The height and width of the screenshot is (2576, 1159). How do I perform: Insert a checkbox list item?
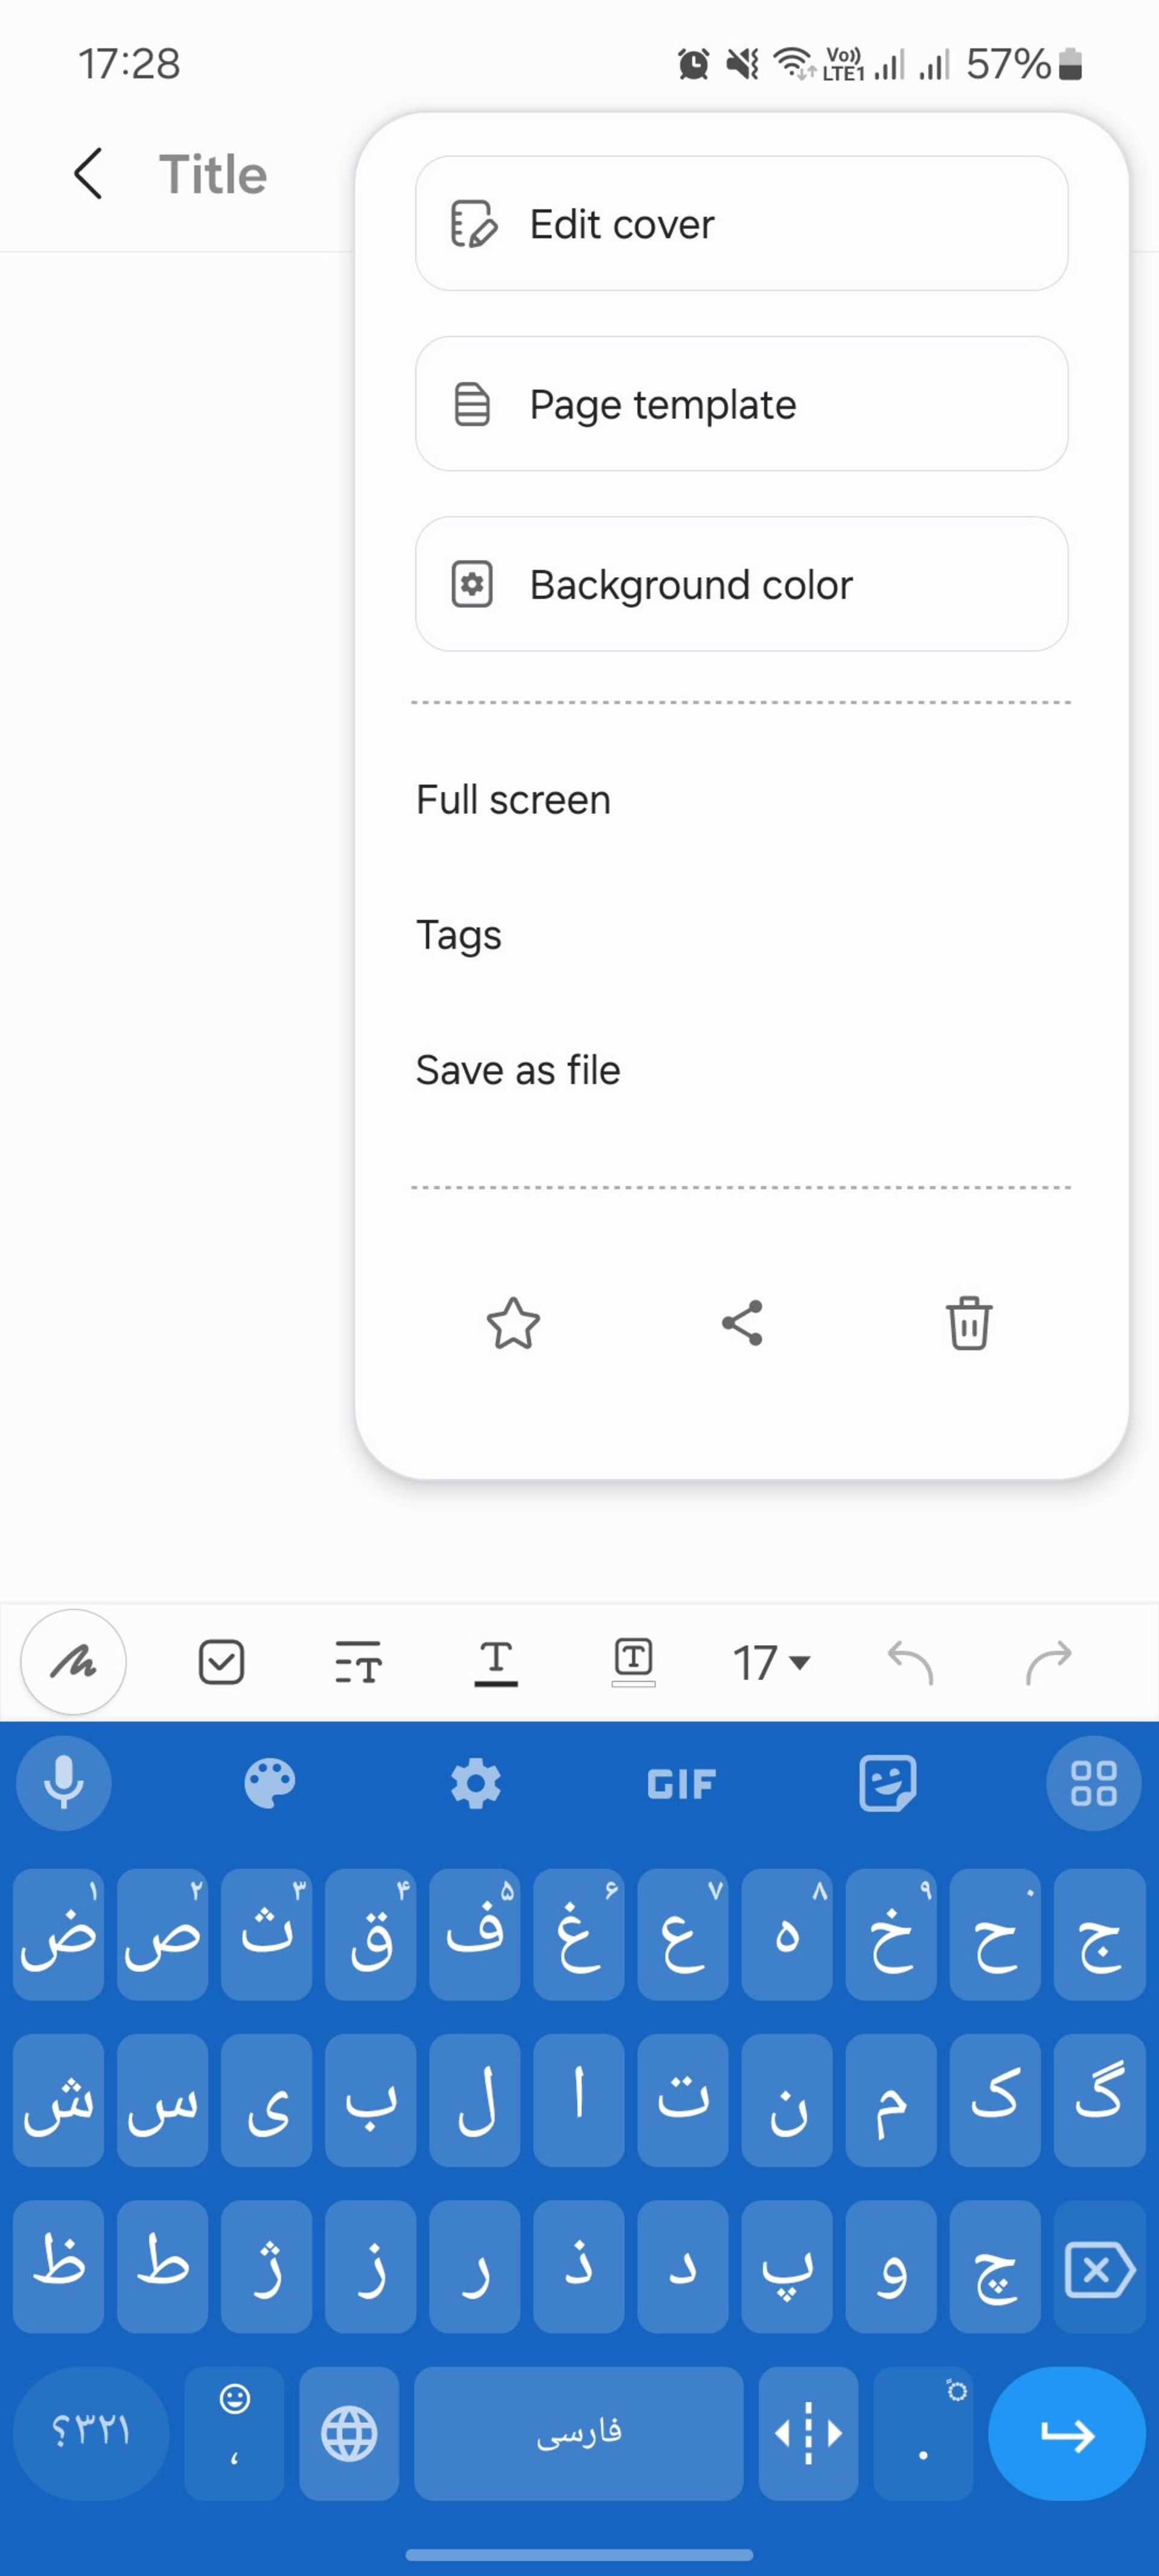tap(221, 1662)
